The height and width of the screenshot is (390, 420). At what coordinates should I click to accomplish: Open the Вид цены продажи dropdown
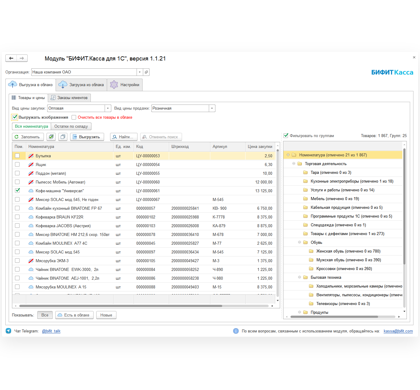212,108
